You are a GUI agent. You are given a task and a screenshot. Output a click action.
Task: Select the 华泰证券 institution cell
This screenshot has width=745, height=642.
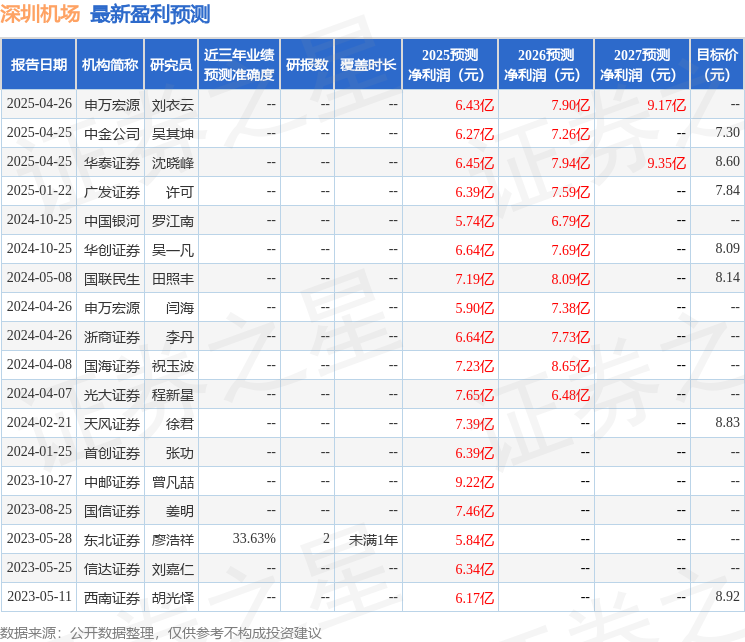click(112, 163)
